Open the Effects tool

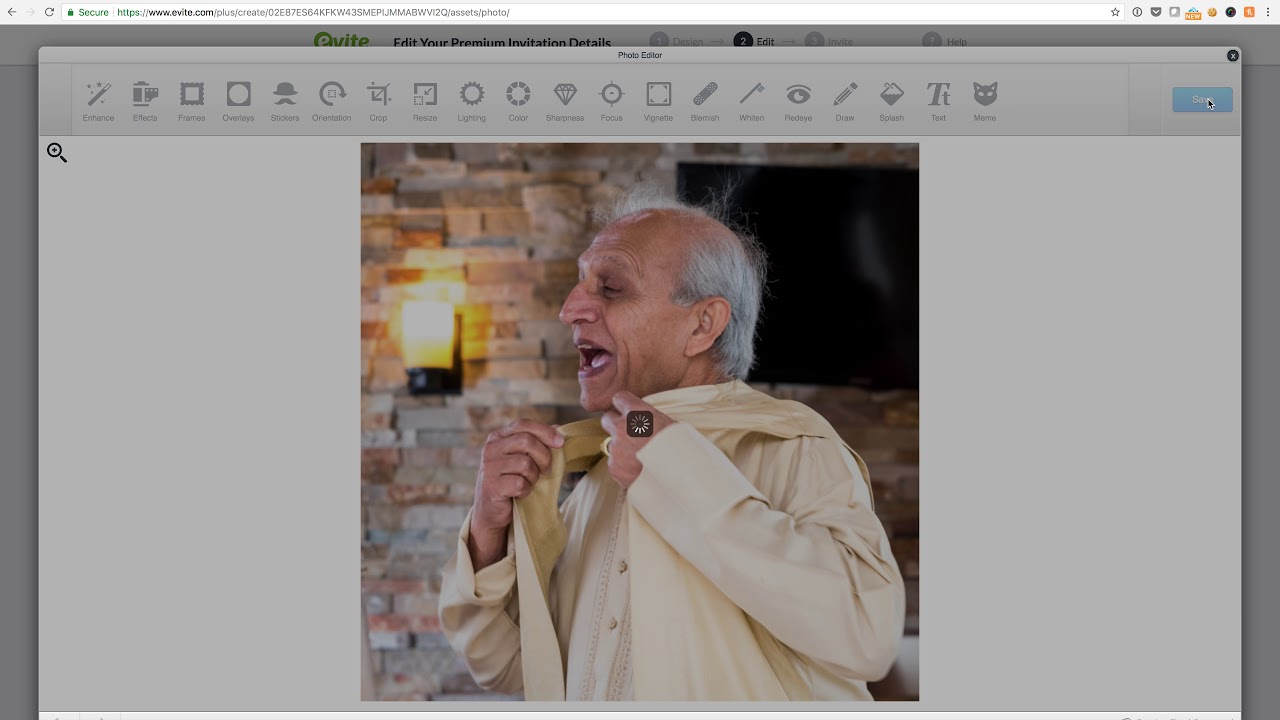145,101
